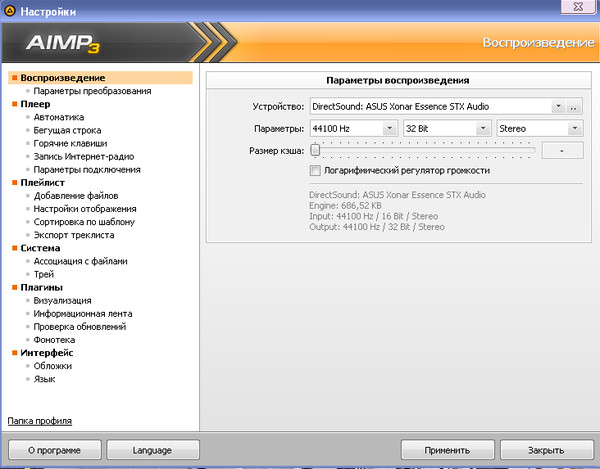Open Параметры подключения page
Screen dimensions: 600x469
click(x=87, y=169)
